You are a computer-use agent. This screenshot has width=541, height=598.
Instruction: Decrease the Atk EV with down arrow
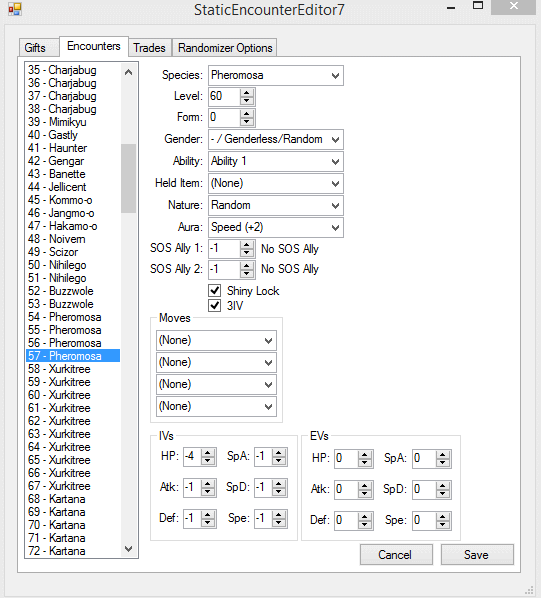click(x=365, y=494)
